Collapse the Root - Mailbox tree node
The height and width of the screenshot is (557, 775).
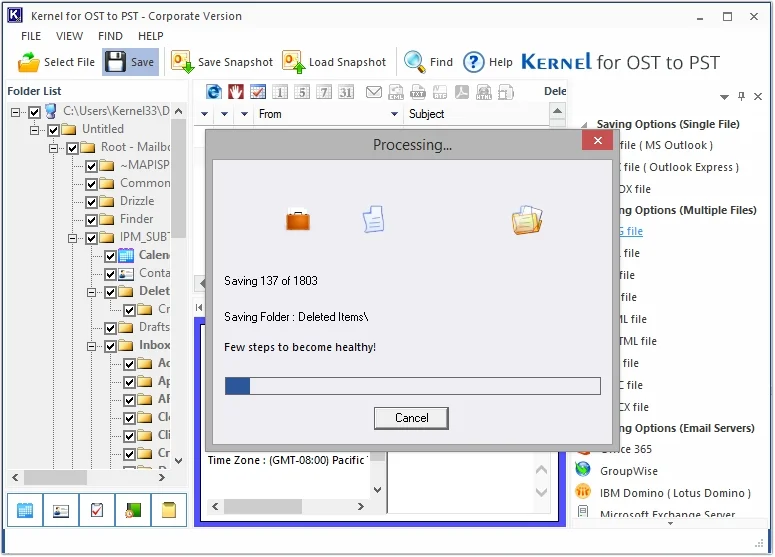[53, 148]
